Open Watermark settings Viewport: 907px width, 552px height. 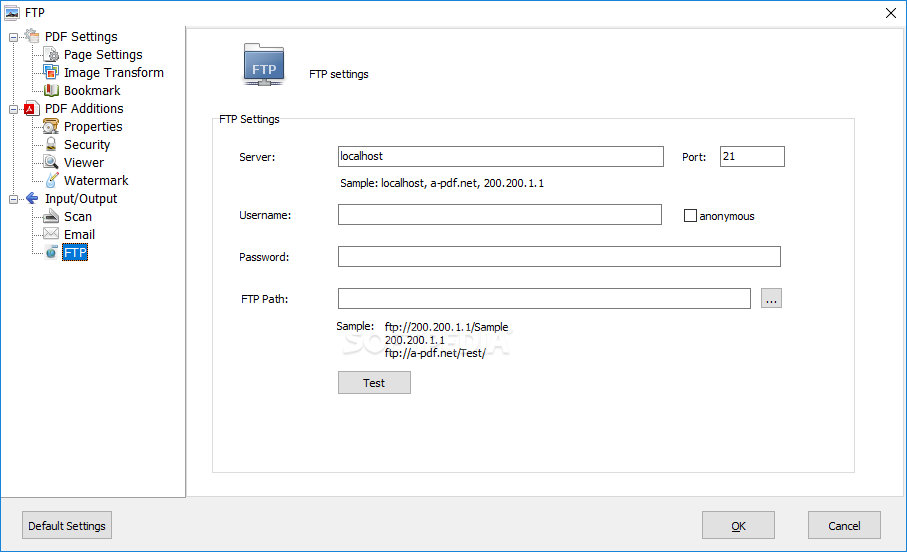pos(96,180)
